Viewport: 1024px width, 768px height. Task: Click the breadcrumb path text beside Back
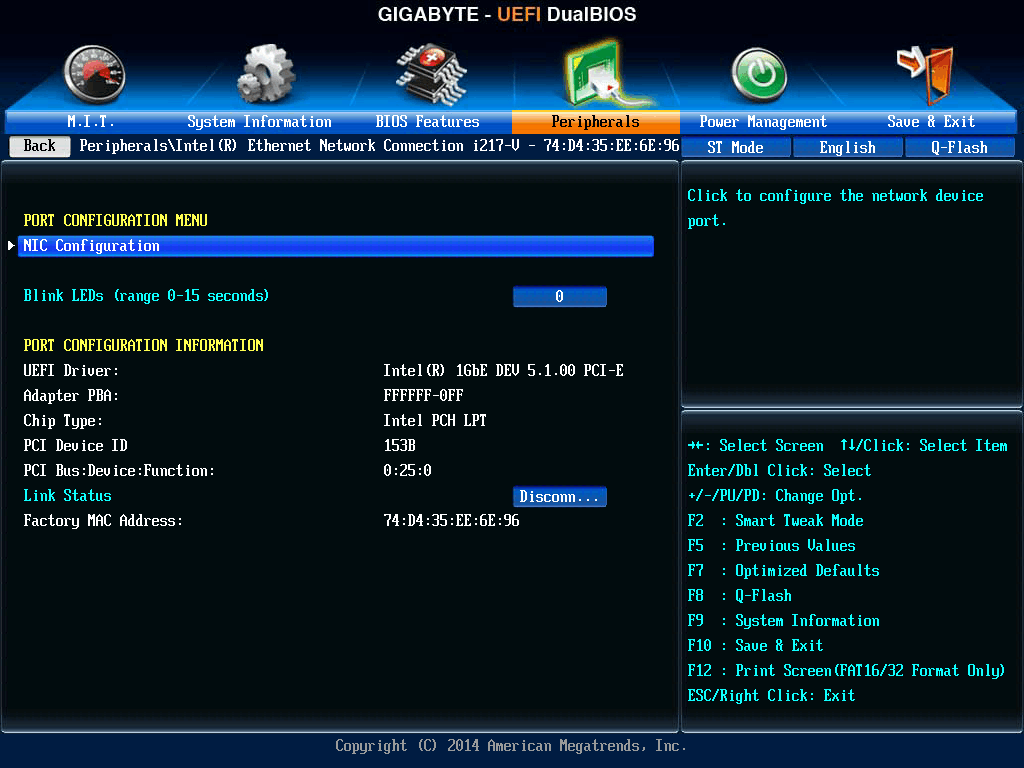coord(379,146)
